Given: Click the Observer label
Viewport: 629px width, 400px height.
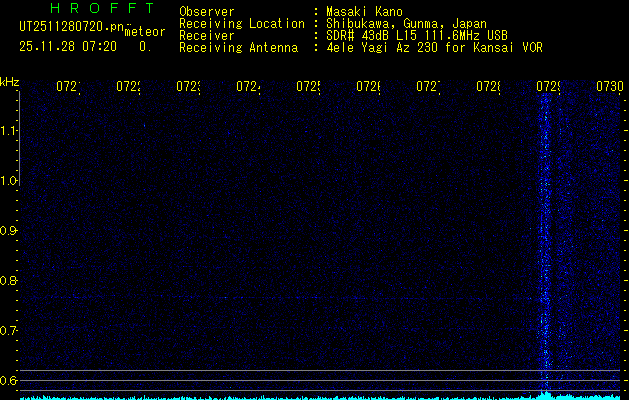Looking at the screenshot, I should pos(207,11).
